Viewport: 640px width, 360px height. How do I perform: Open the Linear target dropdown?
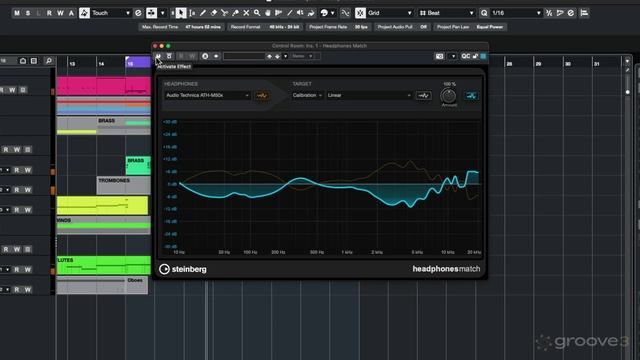pyautogui.click(x=369, y=96)
